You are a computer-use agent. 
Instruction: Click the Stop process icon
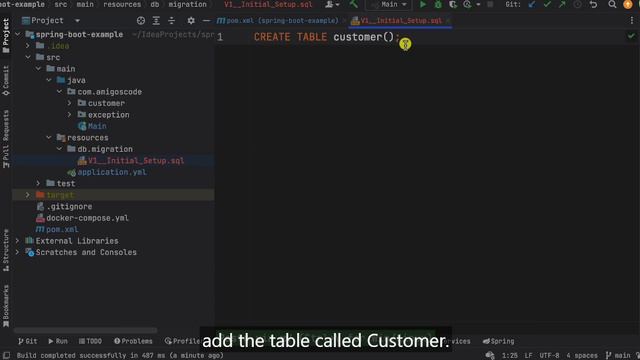(490, 4)
